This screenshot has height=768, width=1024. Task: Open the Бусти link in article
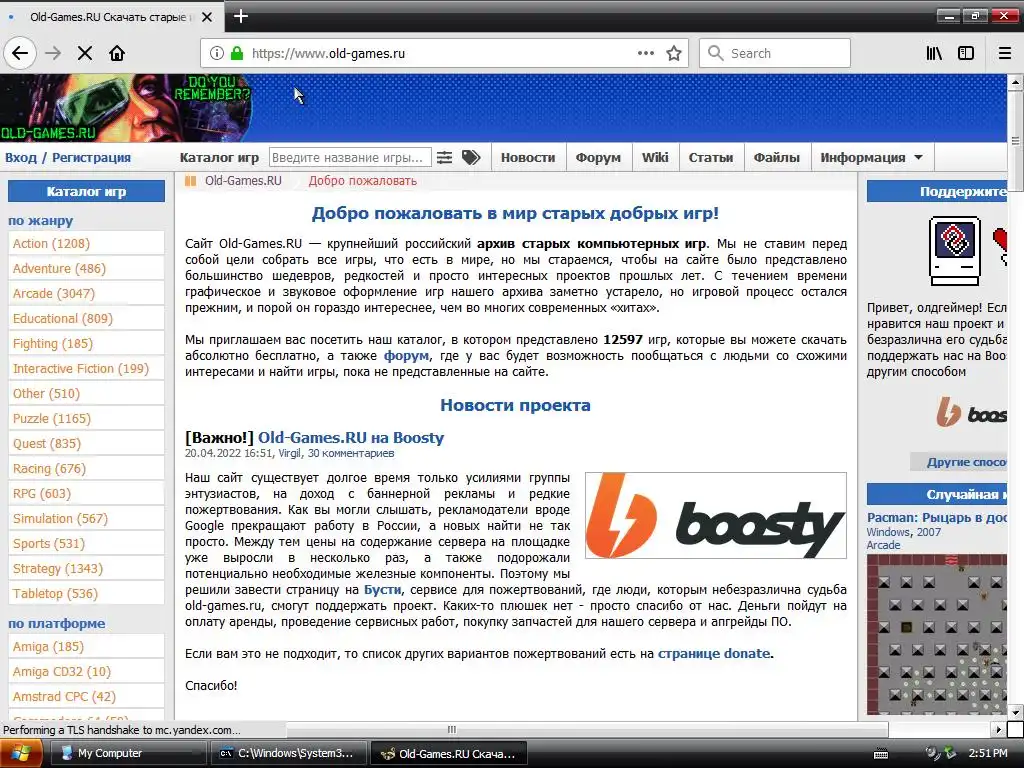coord(383,590)
